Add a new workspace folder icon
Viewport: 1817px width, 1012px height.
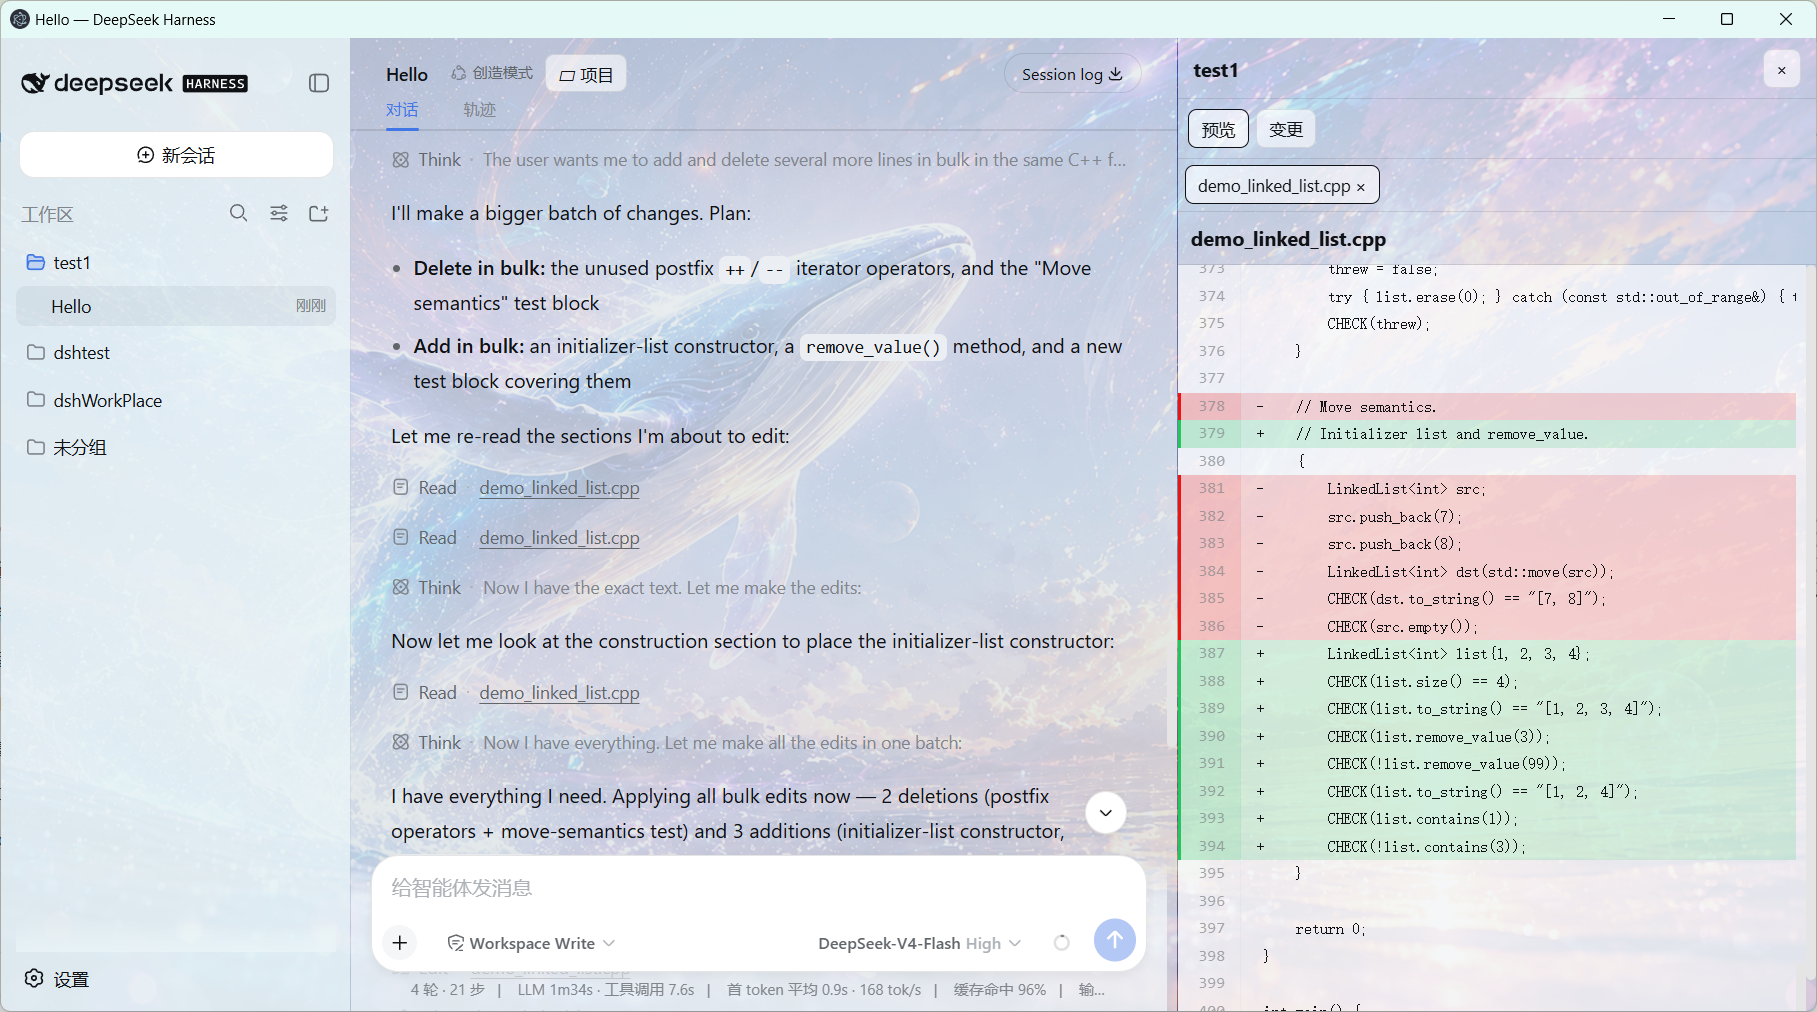pyautogui.click(x=319, y=213)
